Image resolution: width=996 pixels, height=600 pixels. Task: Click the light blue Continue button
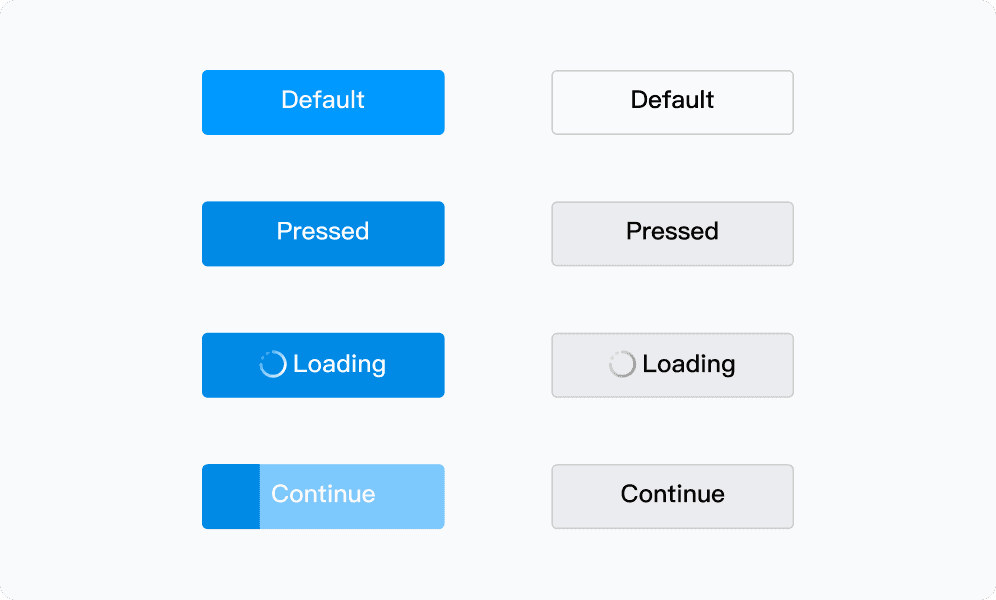point(323,497)
